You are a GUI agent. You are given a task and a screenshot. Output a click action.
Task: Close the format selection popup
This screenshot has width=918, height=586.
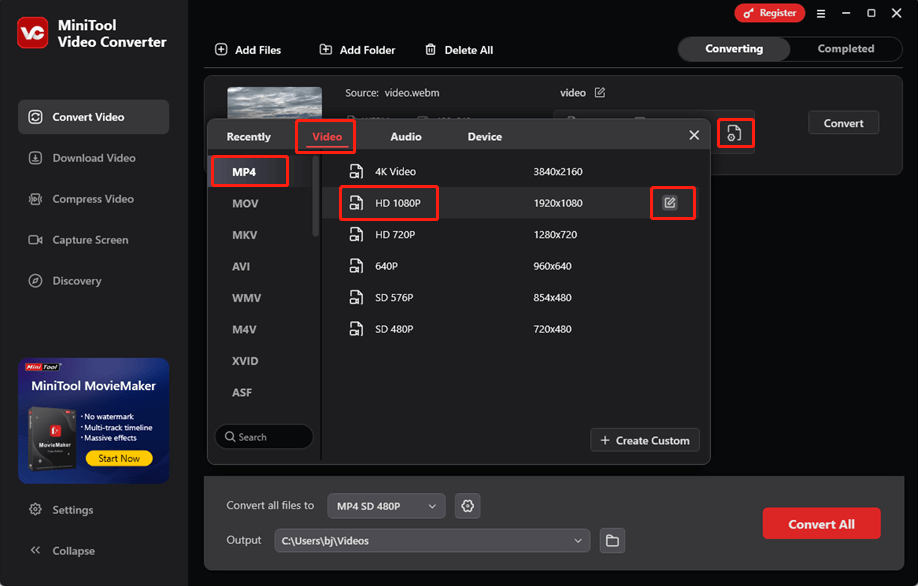pos(694,135)
